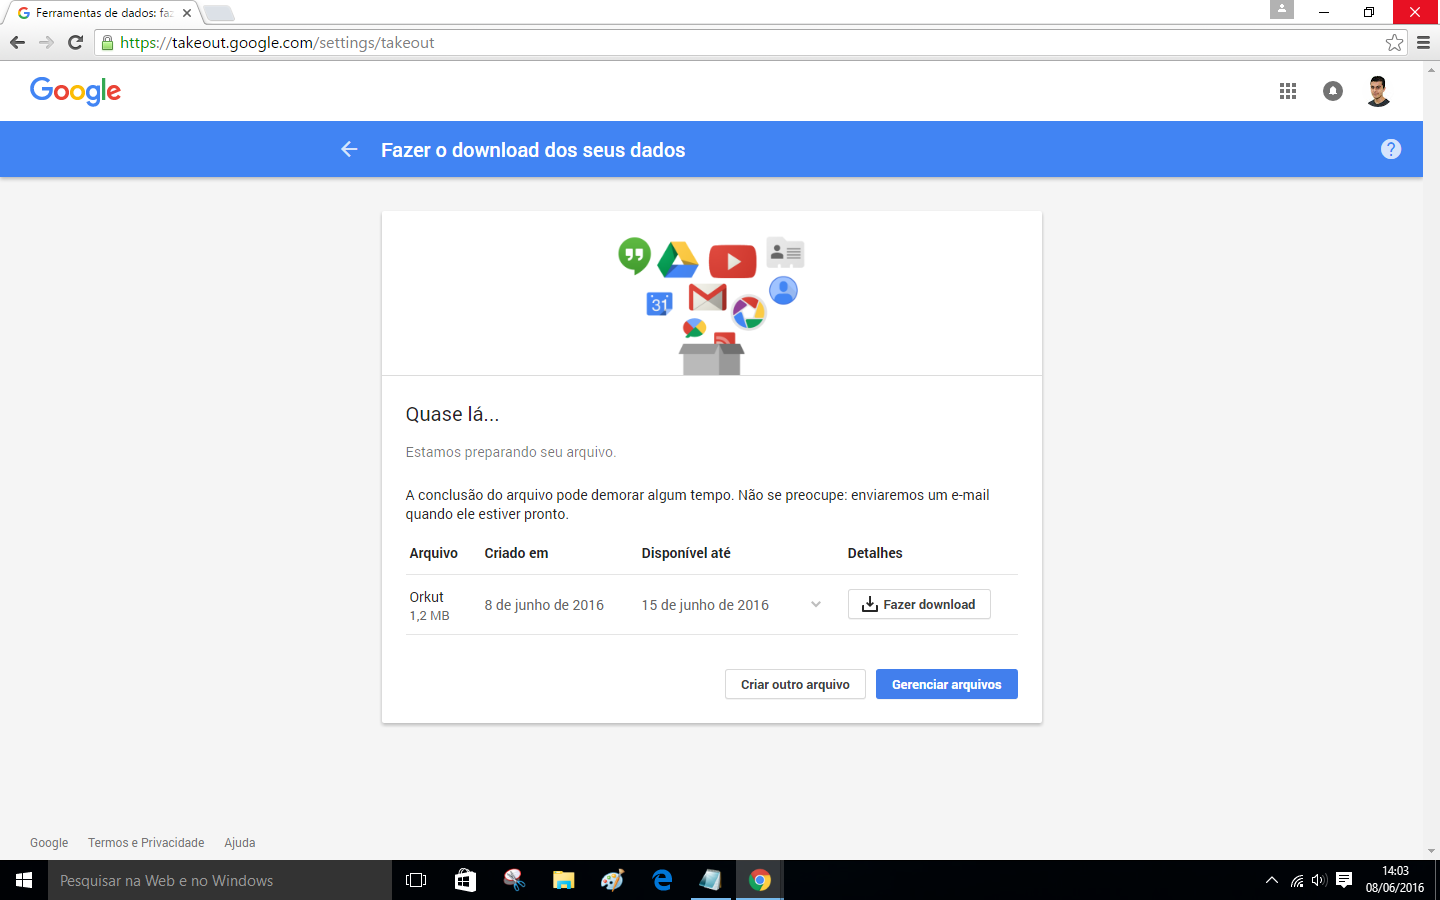
Task: Click Chrome icon on taskbar
Action: point(760,880)
